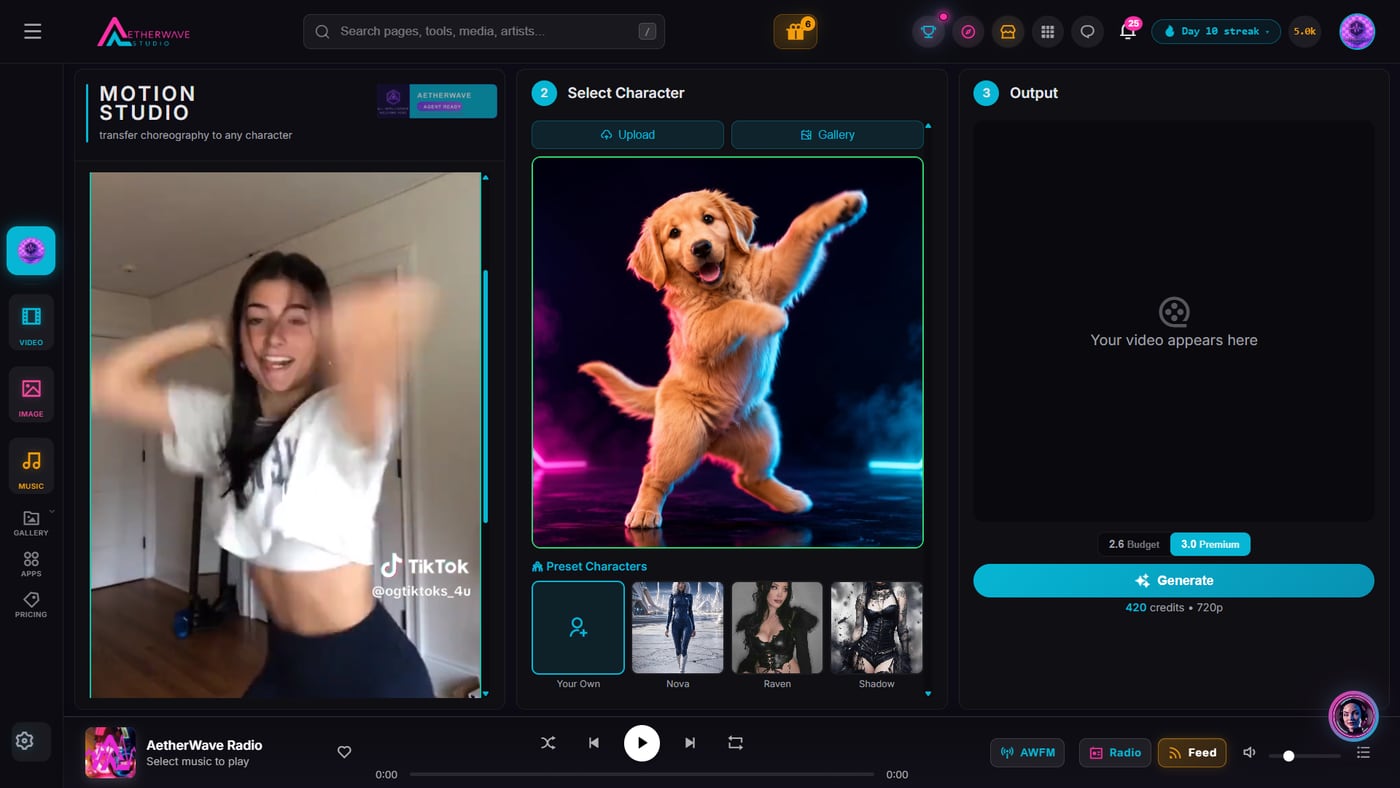Open the Pricing sidebar item
The height and width of the screenshot is (788, 1400).
[x=31, y=605]
